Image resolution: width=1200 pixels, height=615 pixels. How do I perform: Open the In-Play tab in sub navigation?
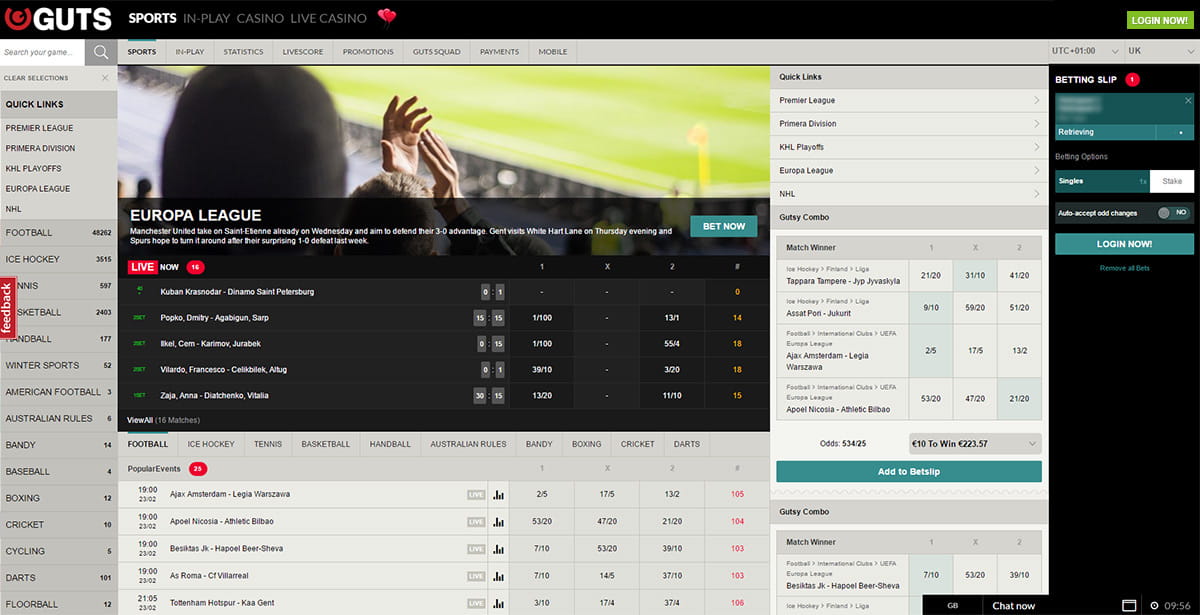(190, 52)
